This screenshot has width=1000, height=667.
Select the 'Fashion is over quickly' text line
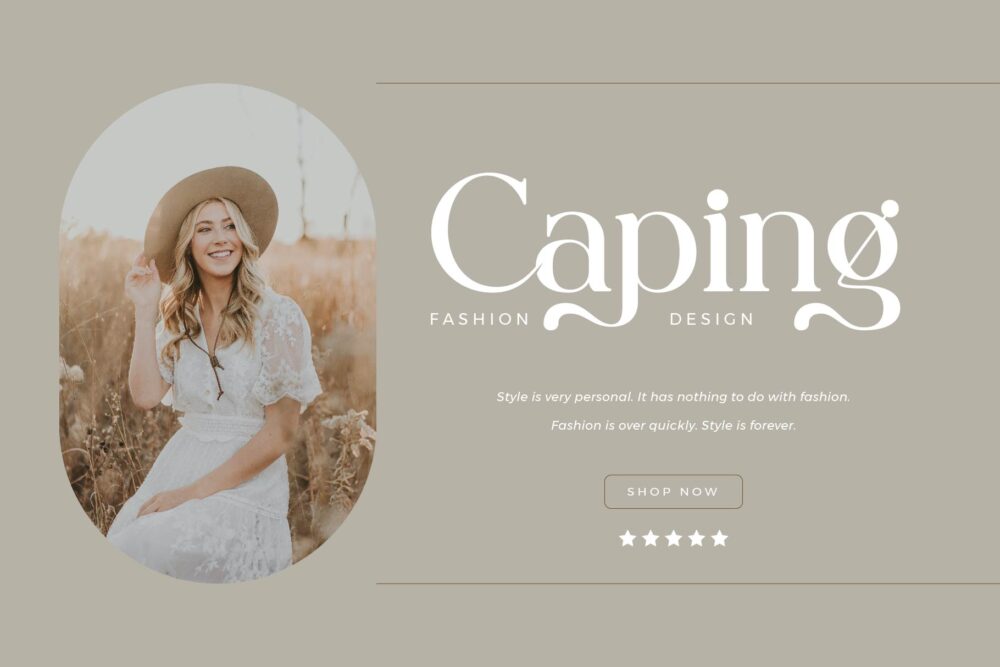point(673,425)
